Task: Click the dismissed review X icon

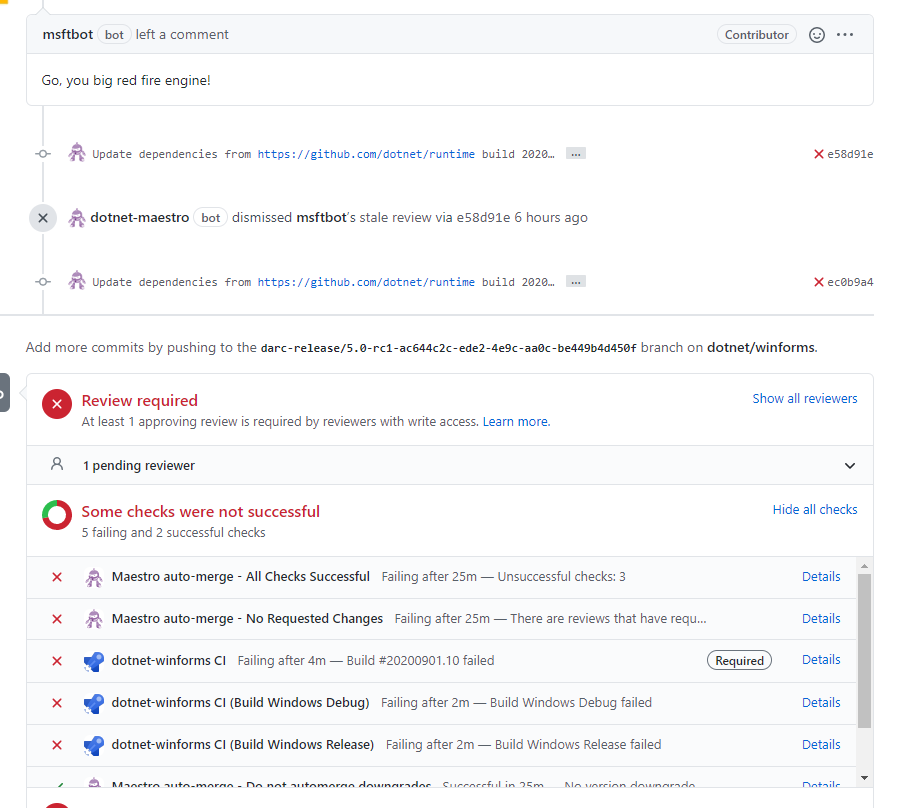Action: point(42,217)
